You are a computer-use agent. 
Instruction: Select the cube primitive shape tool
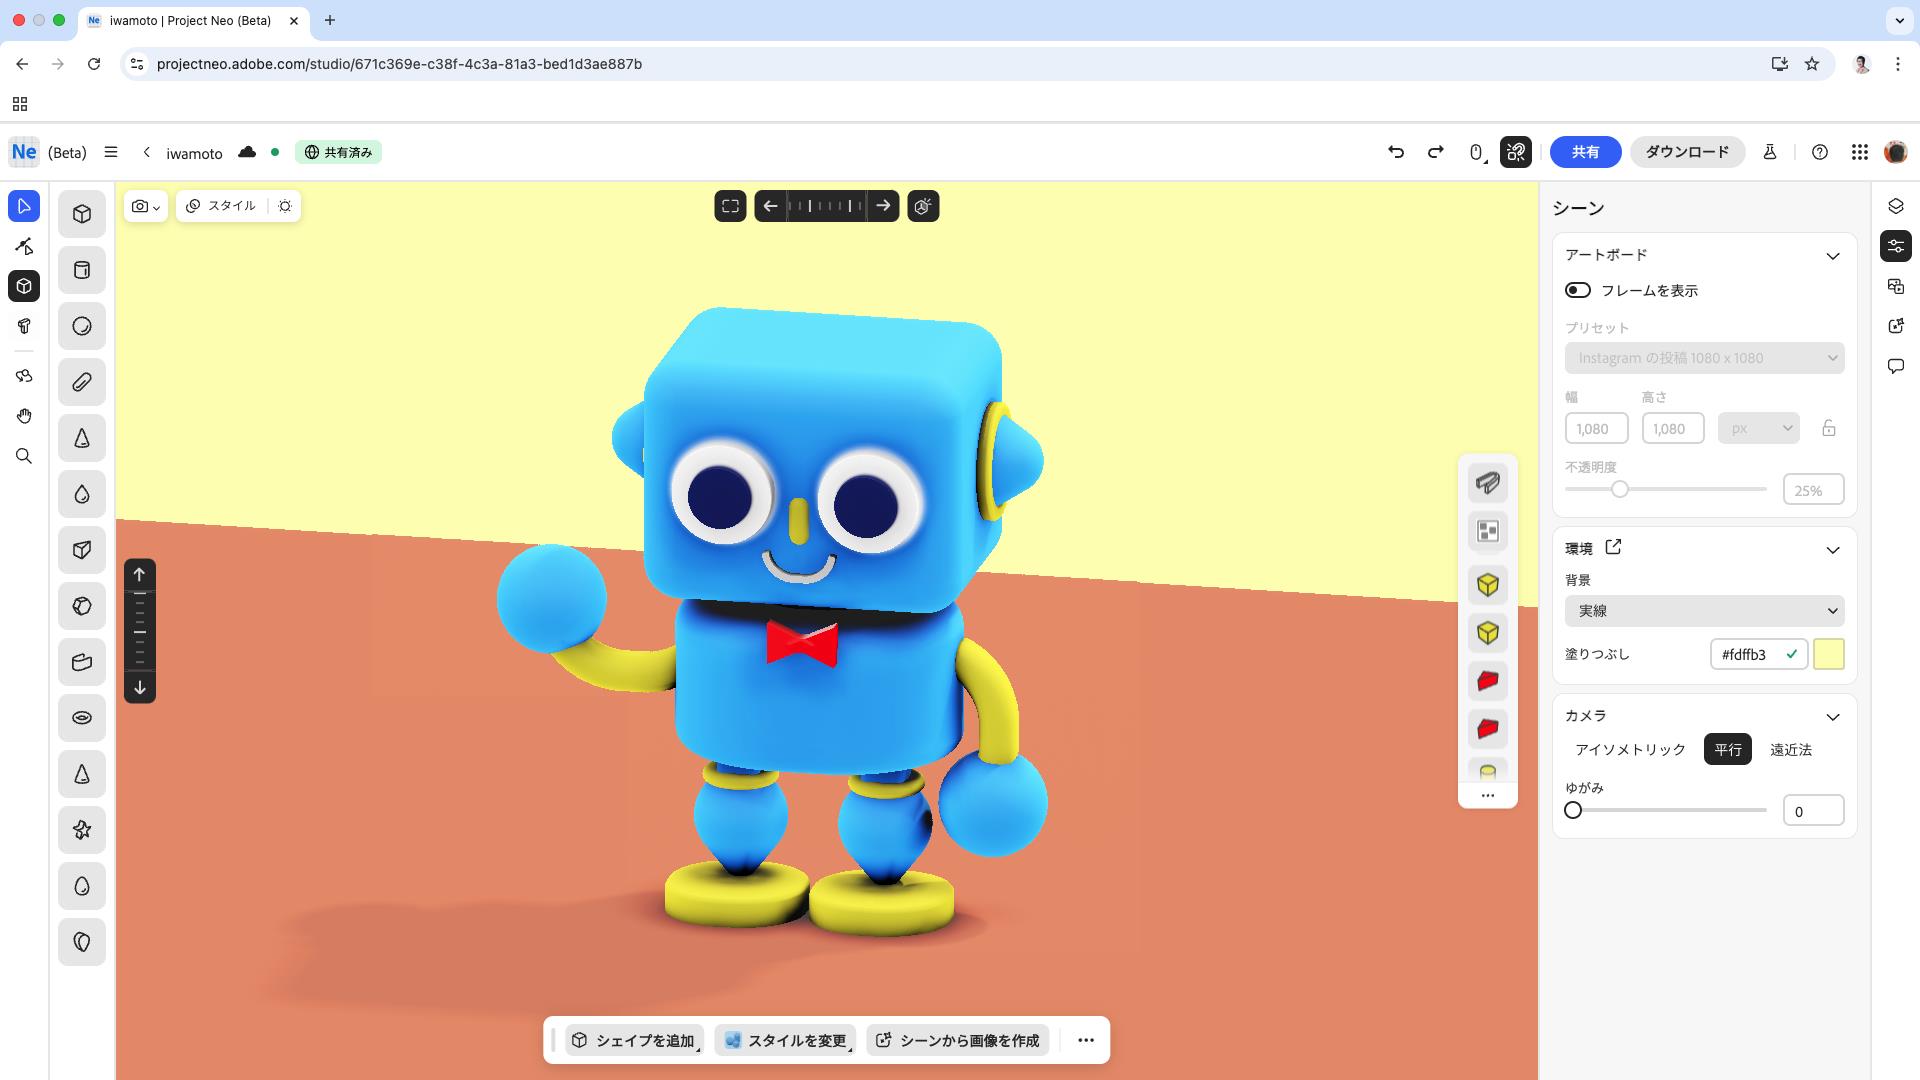81,213
